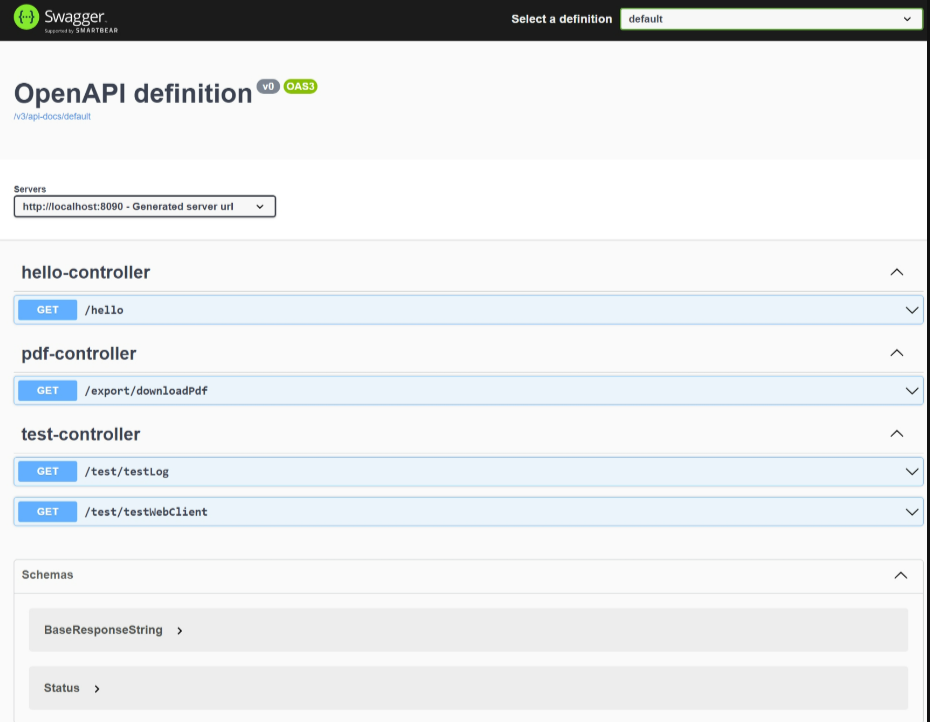Click the Schemas heading

click(47, 575)
